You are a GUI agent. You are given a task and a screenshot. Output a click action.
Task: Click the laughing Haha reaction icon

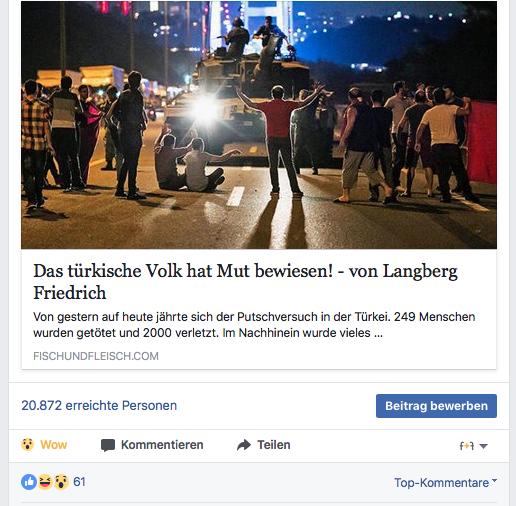point(45,482)
